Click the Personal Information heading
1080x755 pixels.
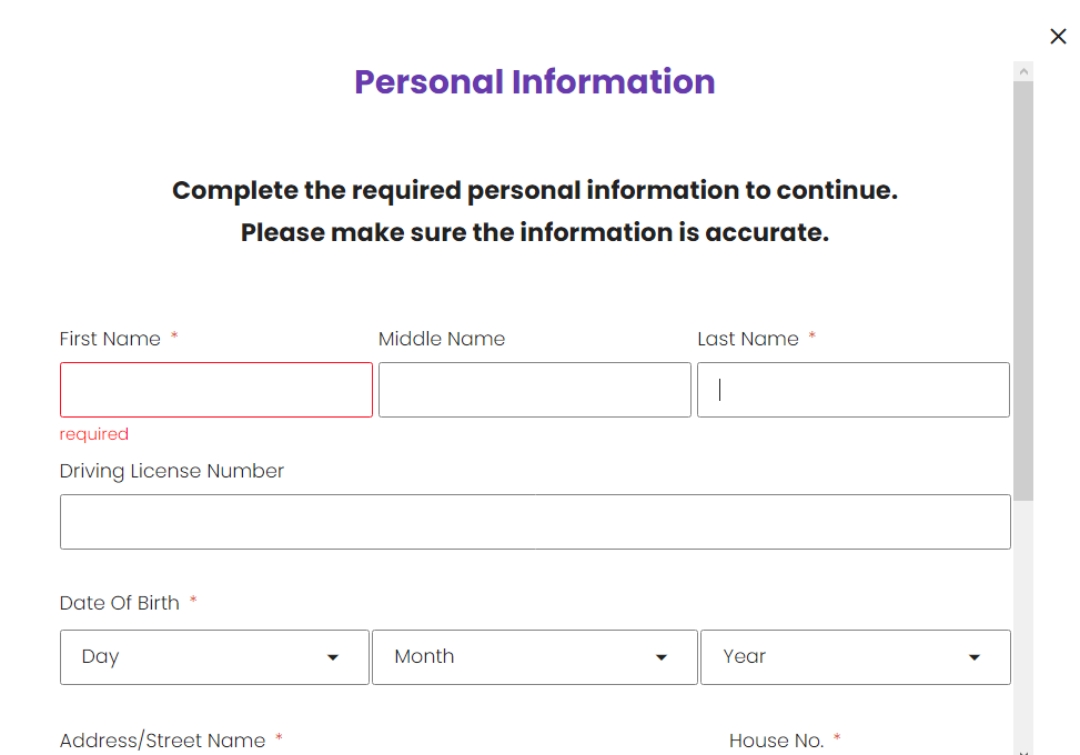click(x=535, y=82)
